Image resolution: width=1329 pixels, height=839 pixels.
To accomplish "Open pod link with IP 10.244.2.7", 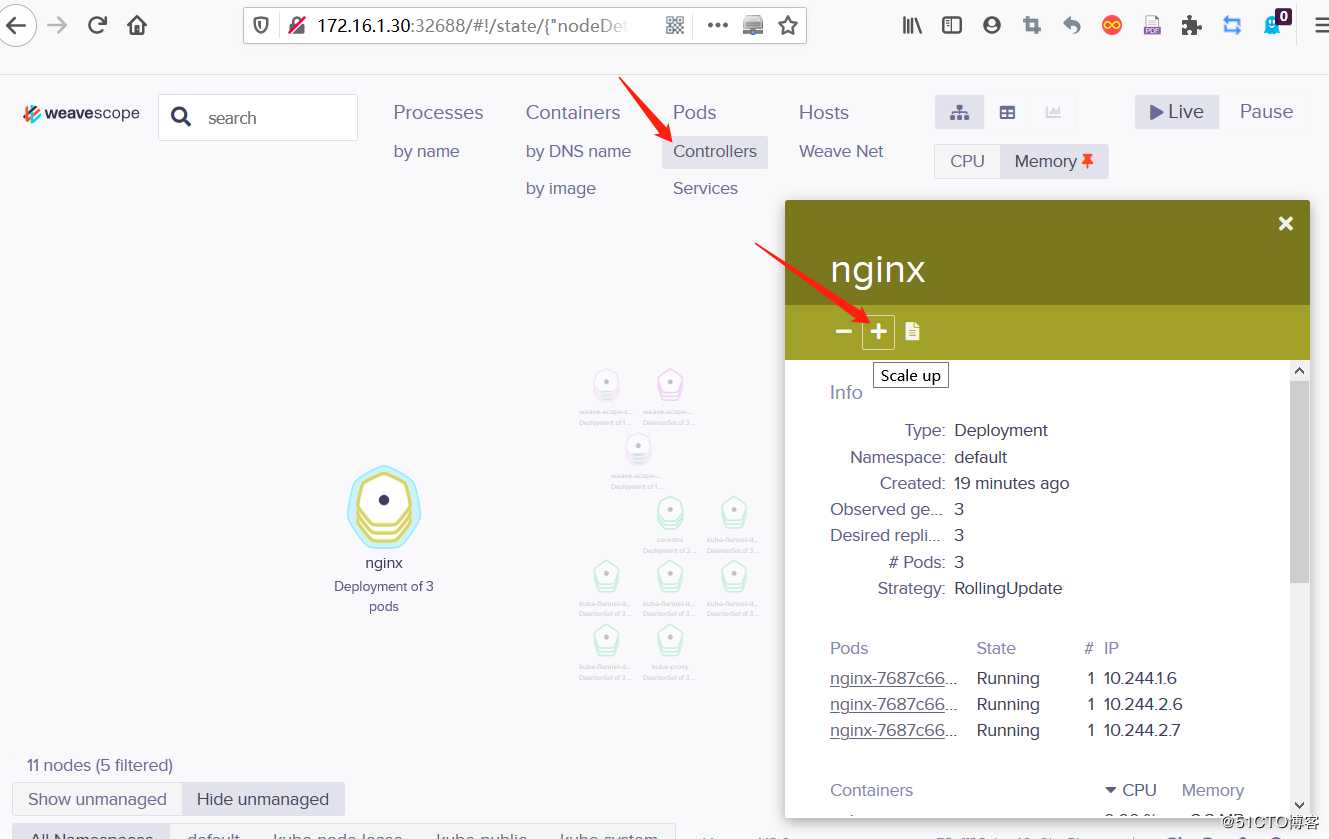I will 894,730.
